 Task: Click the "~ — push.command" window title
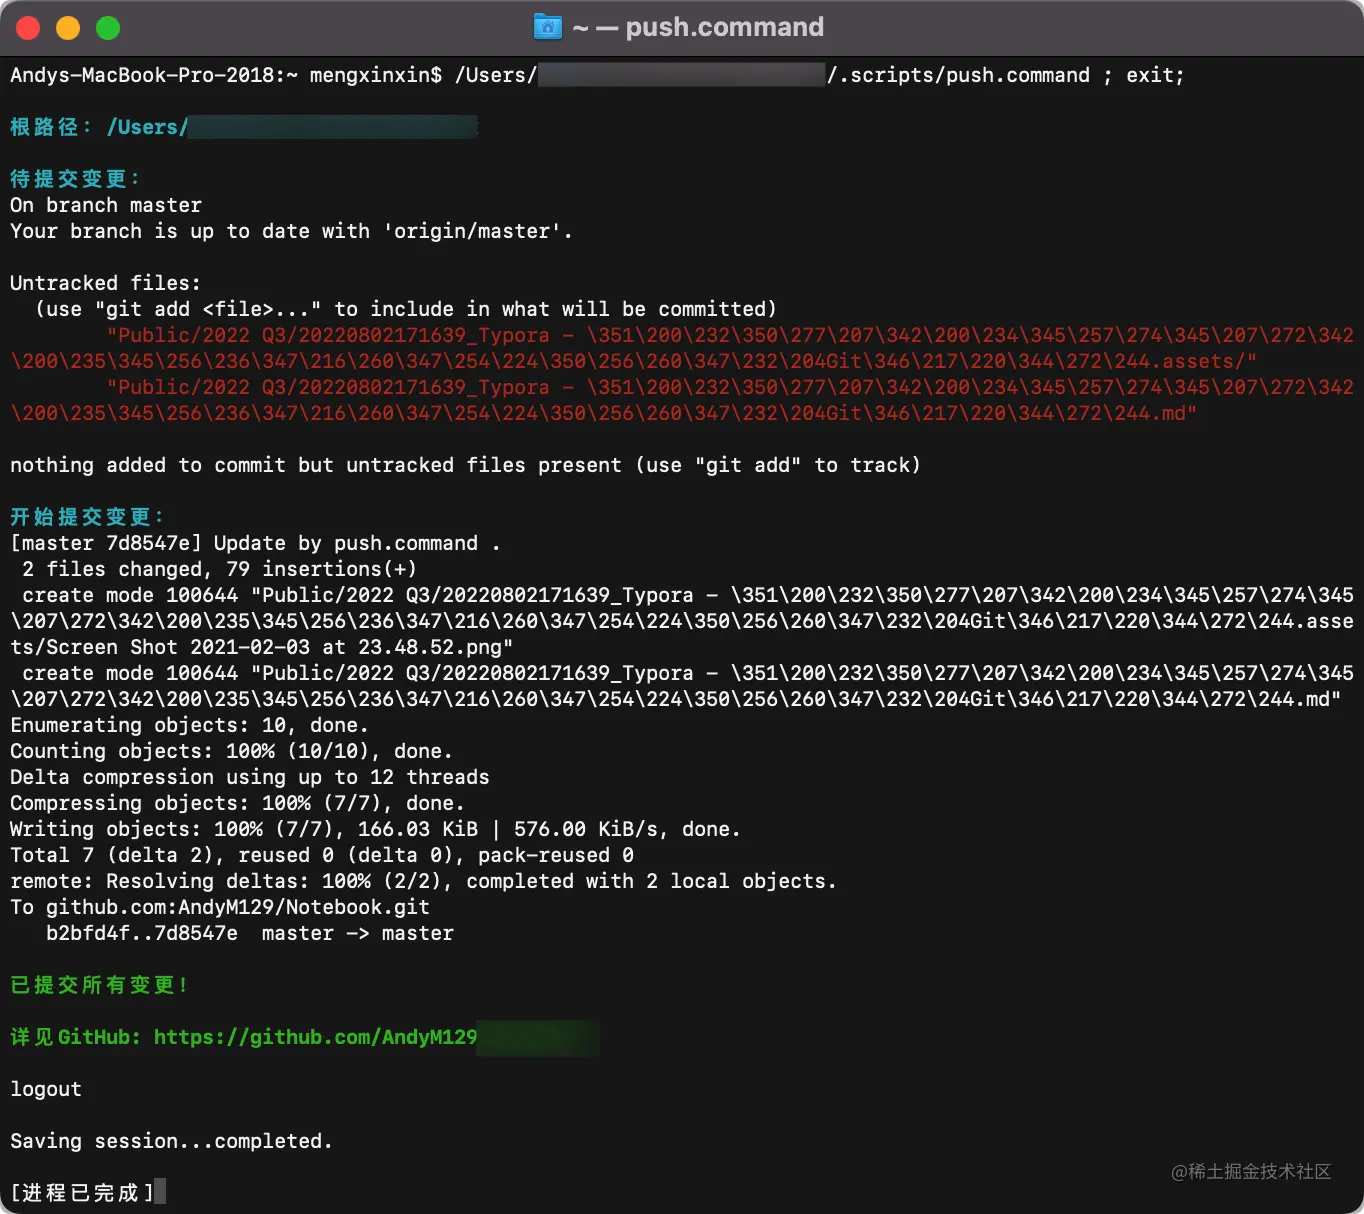698,27
